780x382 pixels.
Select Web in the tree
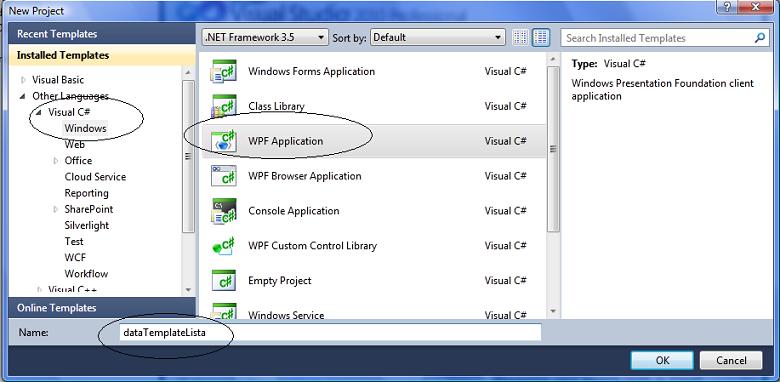(x=75, y=145)
